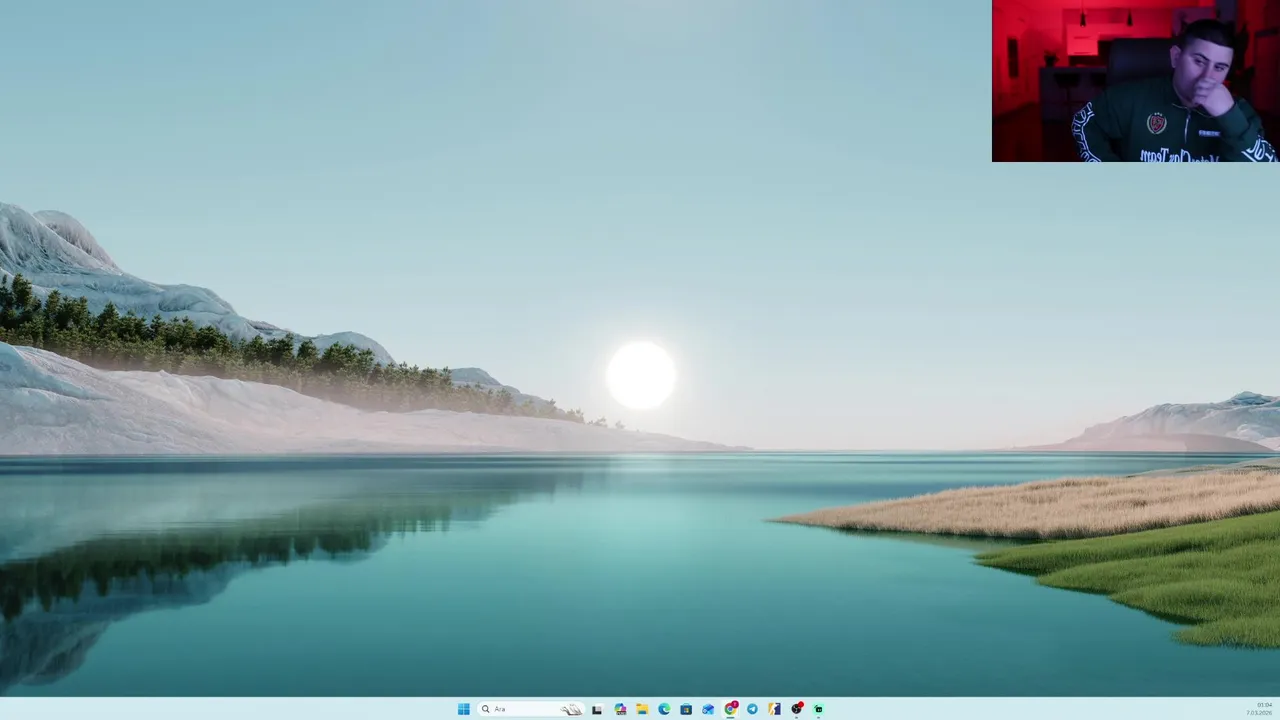The height and width of the screenshot is (720, 1280).
Task: Open the yellow-blue app icon beside Telegram
Action: pos(774,709)
